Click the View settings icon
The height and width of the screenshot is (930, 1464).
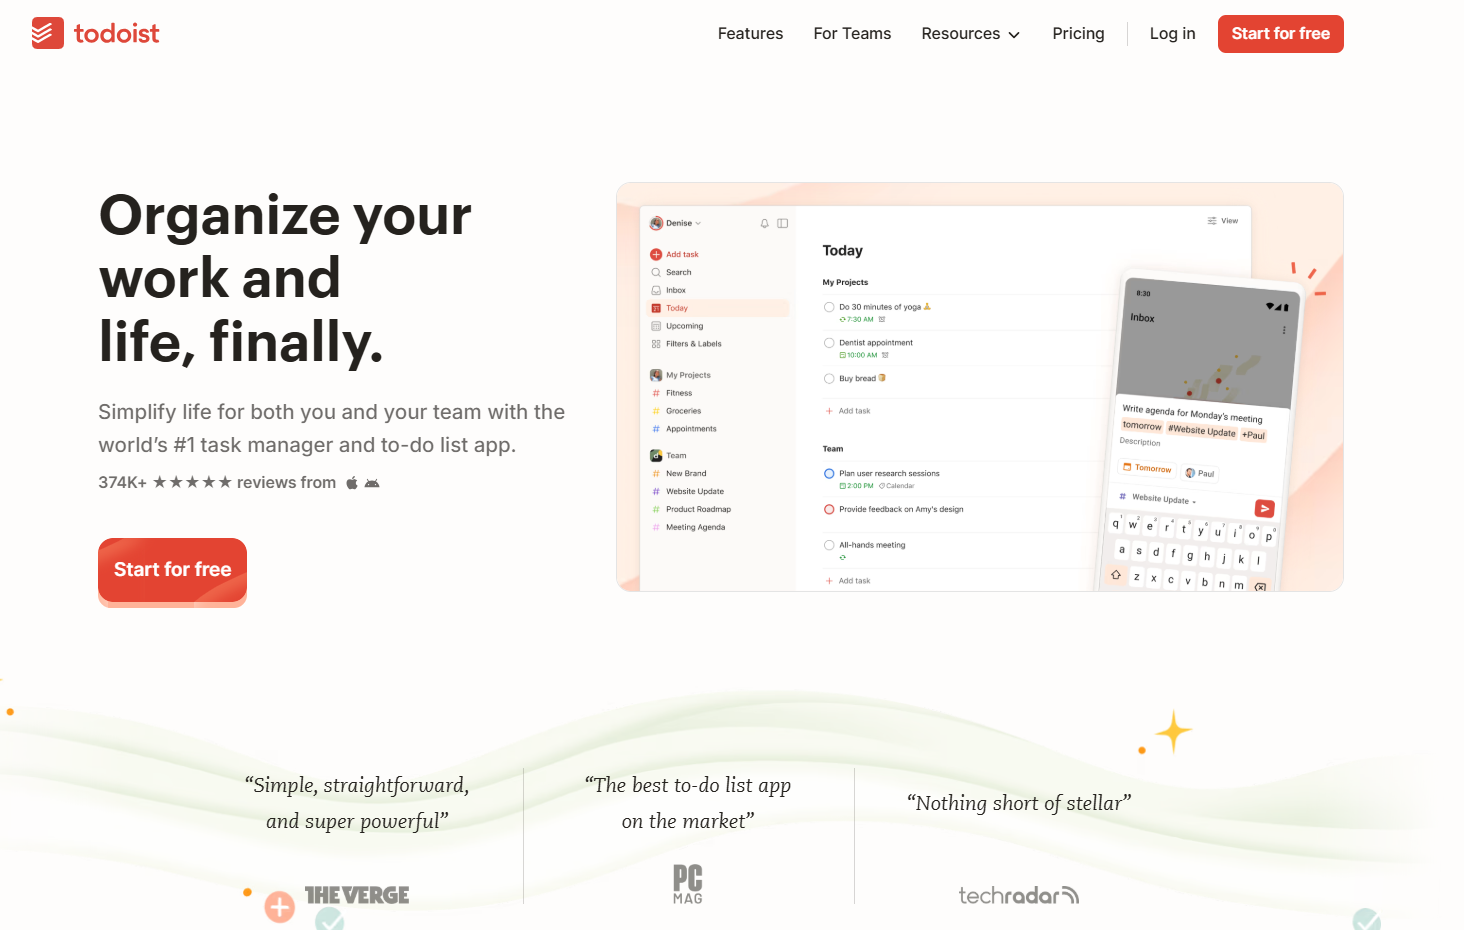pyautogui.click(x=1212, y=221)
